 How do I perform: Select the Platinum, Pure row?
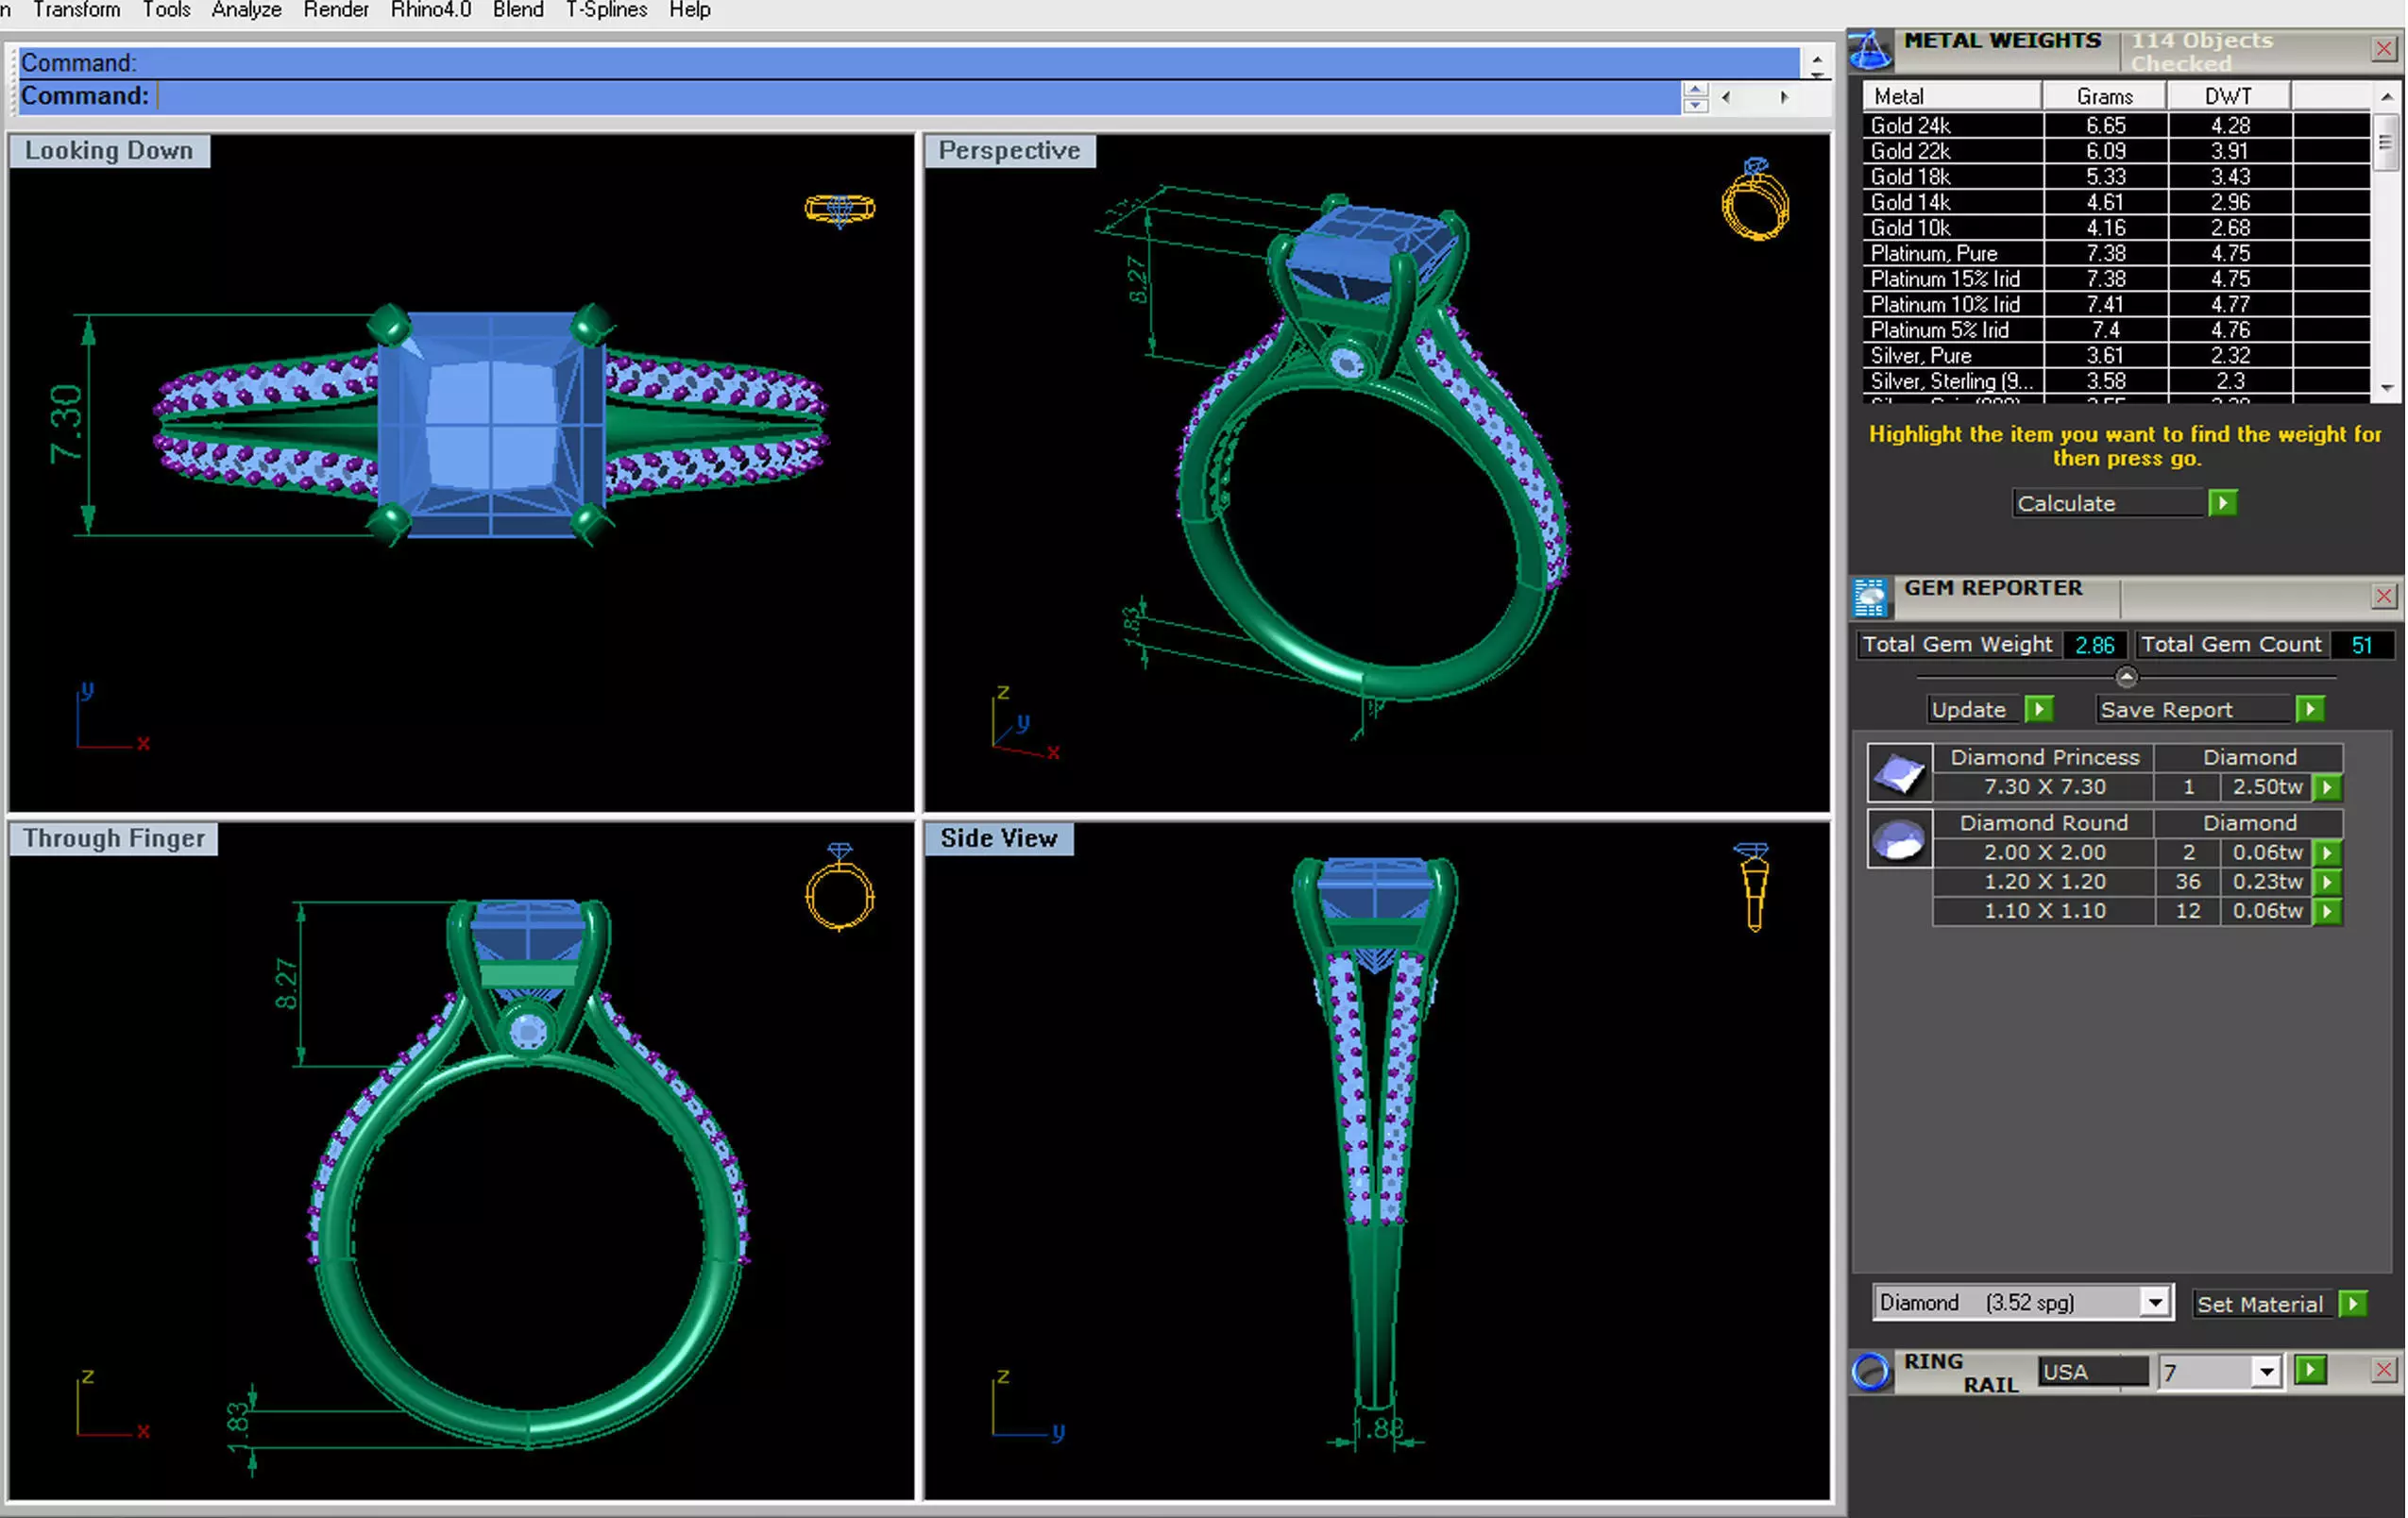tap(2115, 253)
